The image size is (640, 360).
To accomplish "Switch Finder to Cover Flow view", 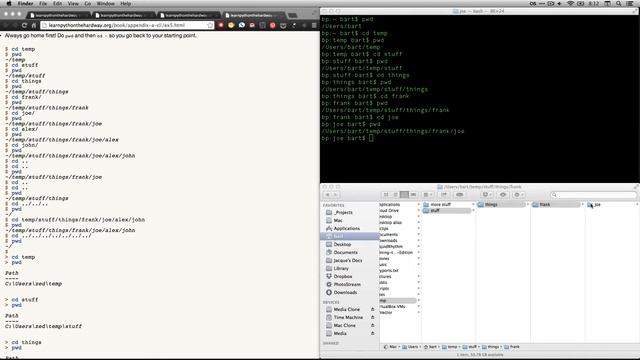I will tap(413, 195).
